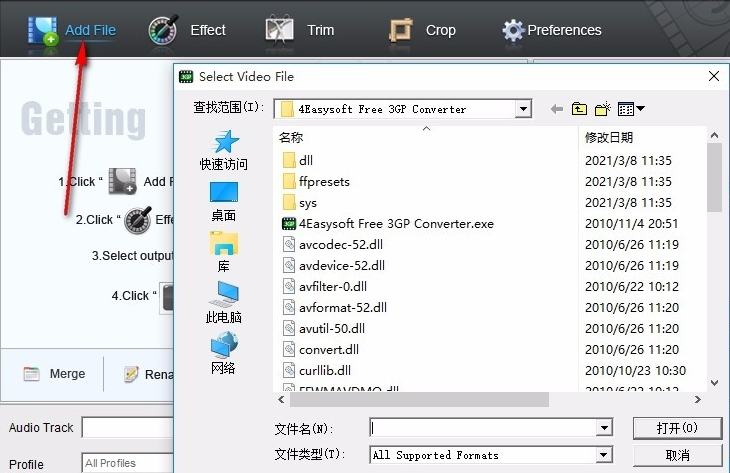Click the Preferences toolbar label
The image size is (730, 473).
pos(564,30)
